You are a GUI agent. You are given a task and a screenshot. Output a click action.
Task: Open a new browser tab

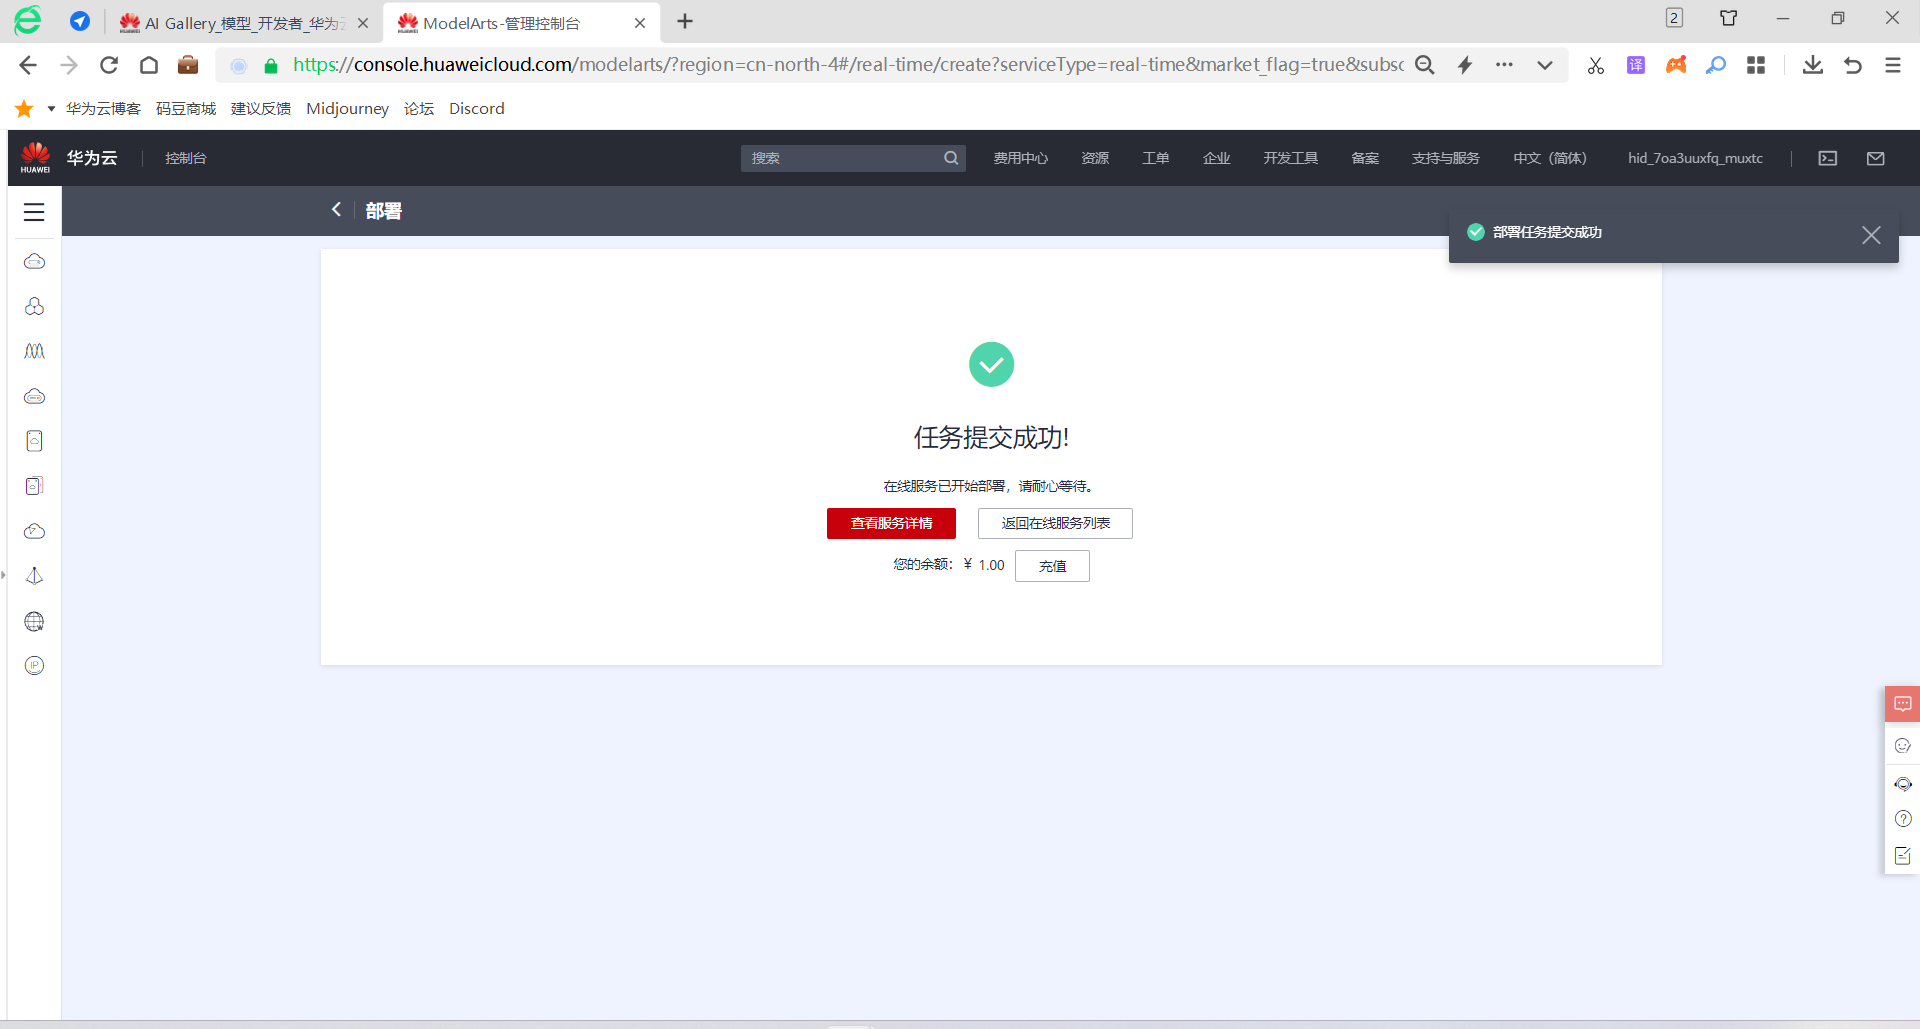685,22
